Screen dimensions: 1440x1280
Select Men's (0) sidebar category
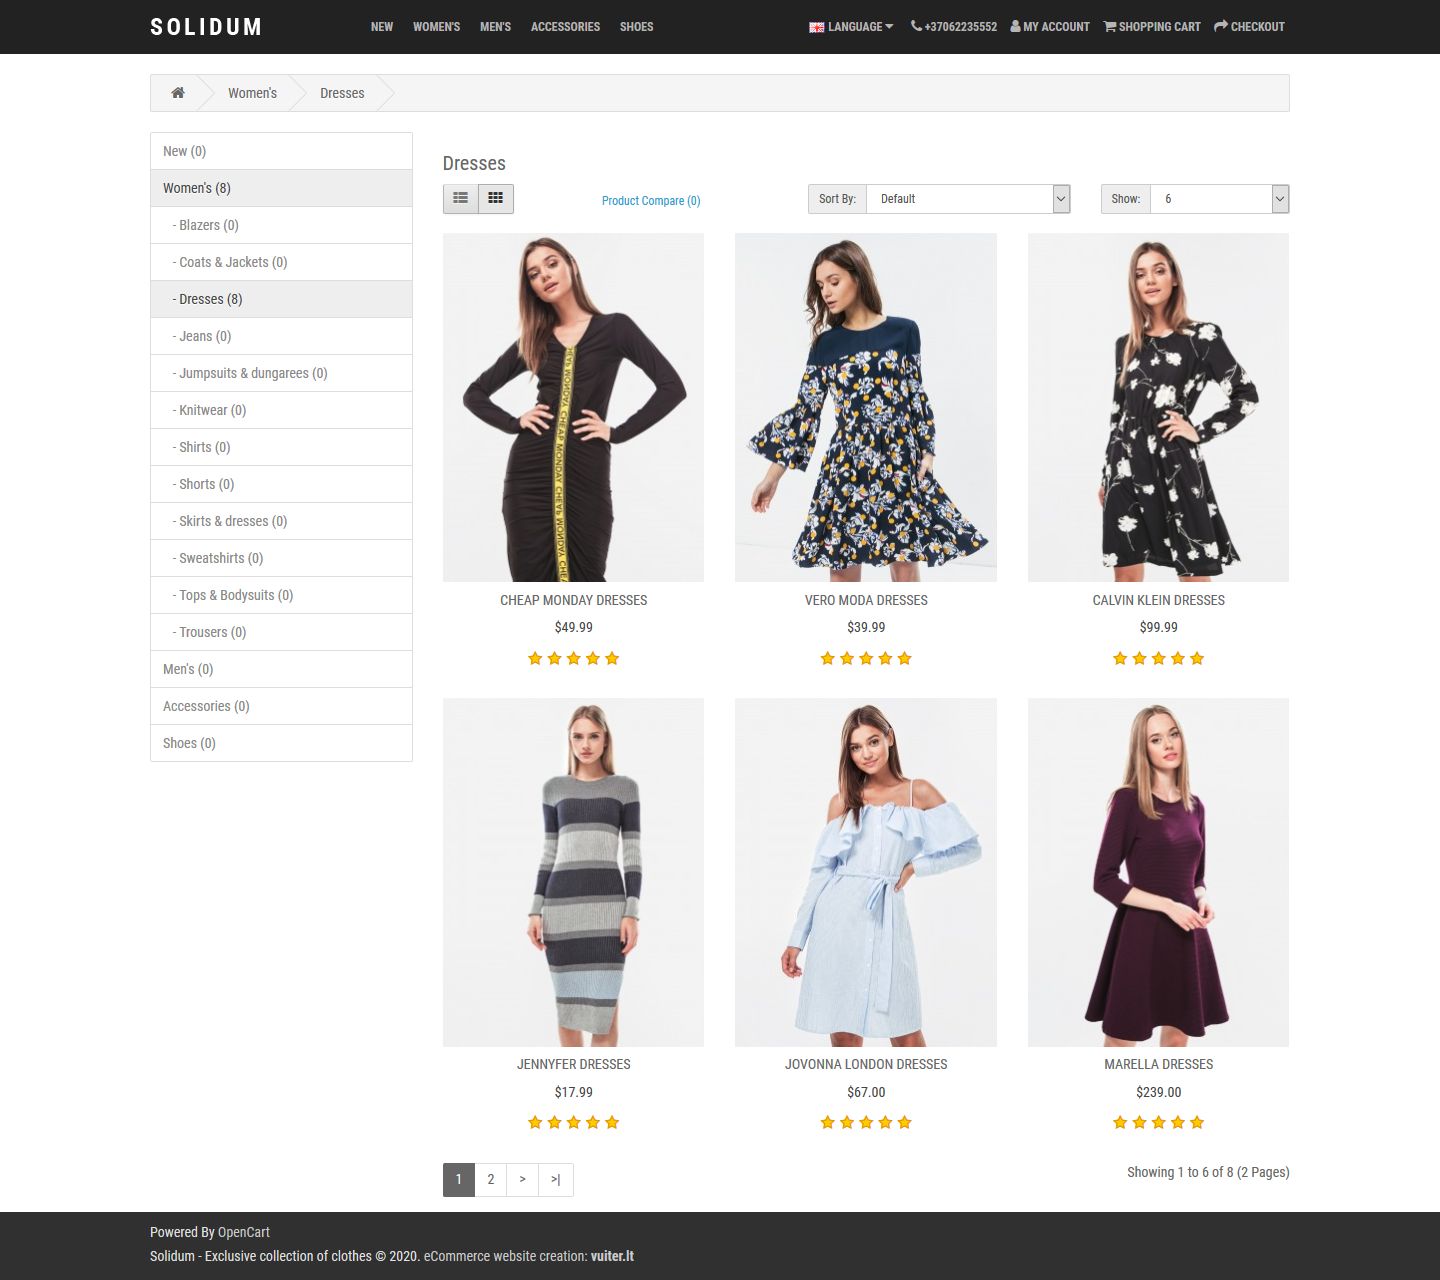(281, 669)
